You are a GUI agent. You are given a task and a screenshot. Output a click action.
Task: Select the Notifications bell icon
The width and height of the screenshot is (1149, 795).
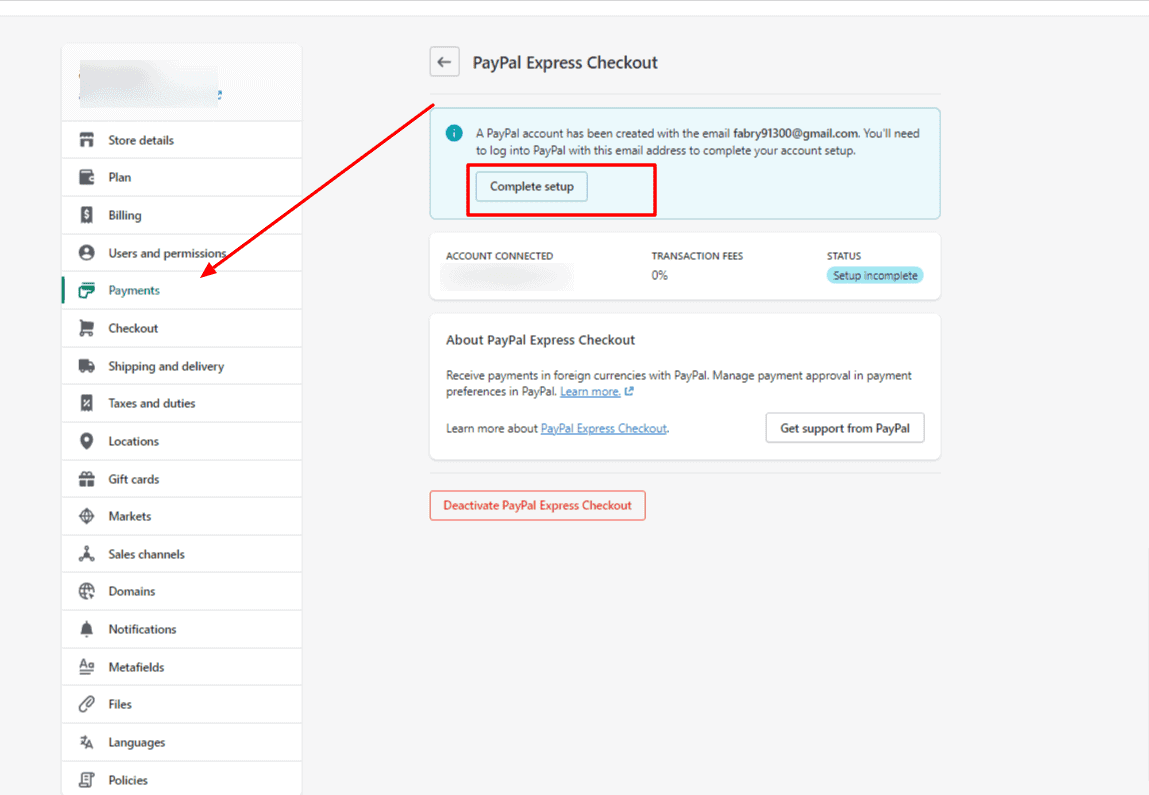point(88,628)
